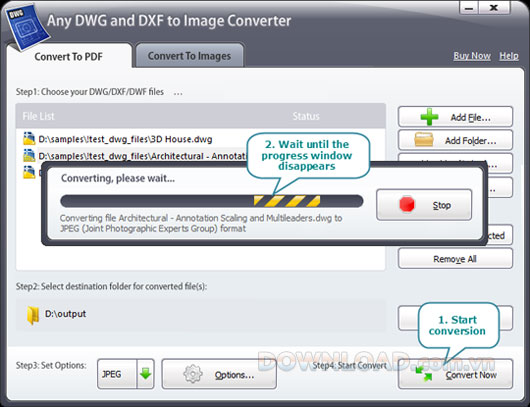
Task: Open the Options button
Action: (x=219, y=374)
